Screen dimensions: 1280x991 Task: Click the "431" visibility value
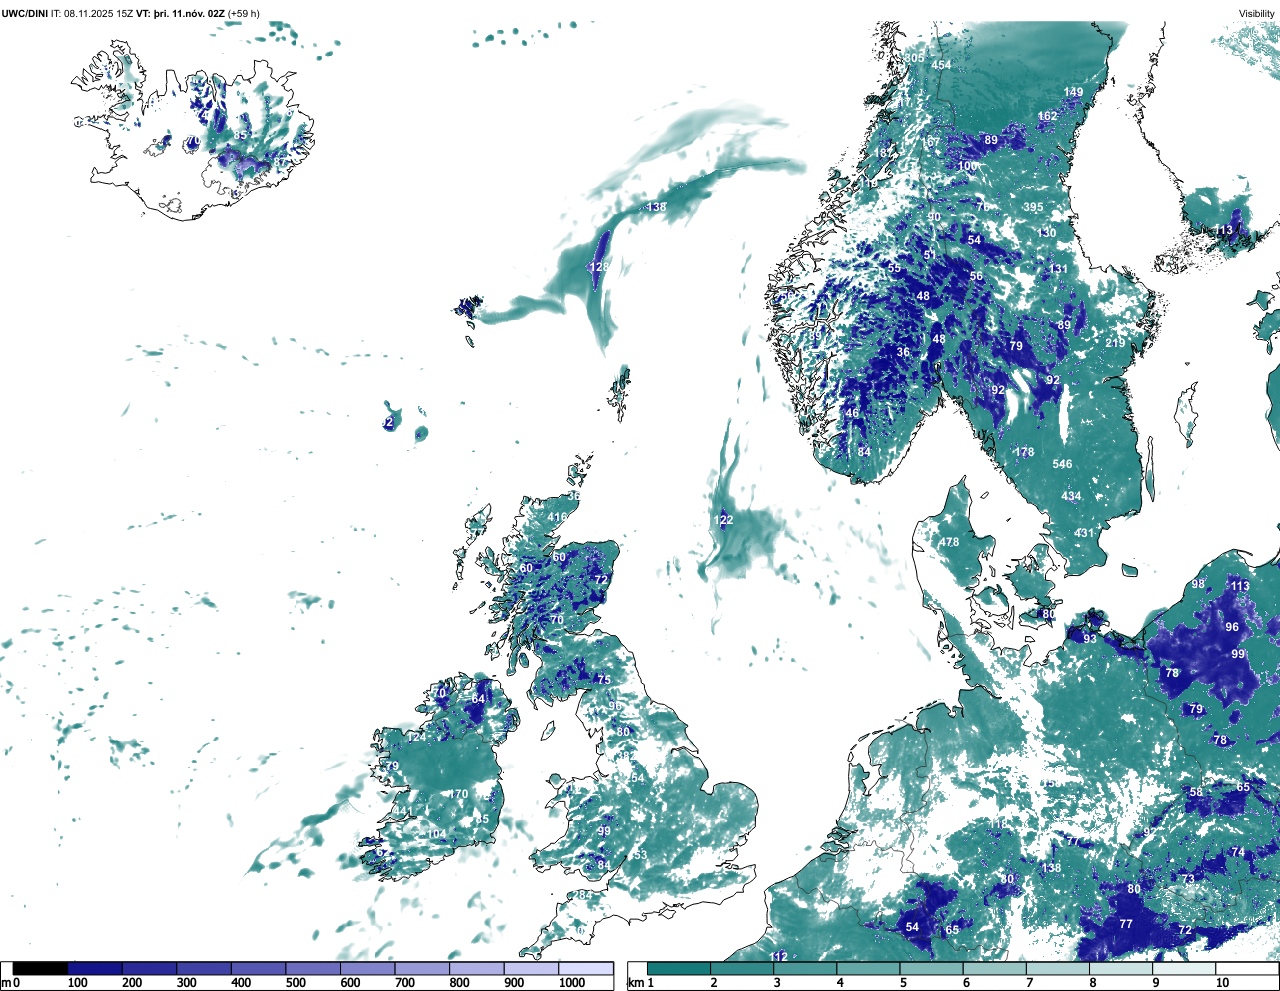click(x=1084, y=533)
